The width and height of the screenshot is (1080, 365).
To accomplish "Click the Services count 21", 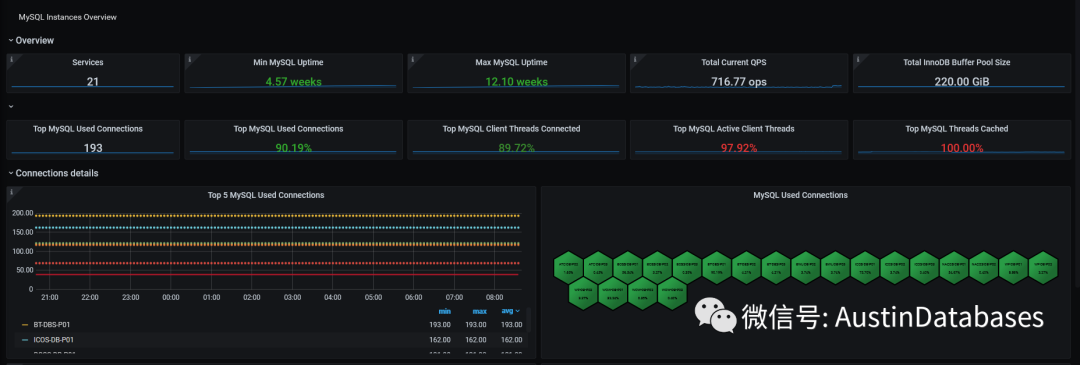I will (93, 82).
